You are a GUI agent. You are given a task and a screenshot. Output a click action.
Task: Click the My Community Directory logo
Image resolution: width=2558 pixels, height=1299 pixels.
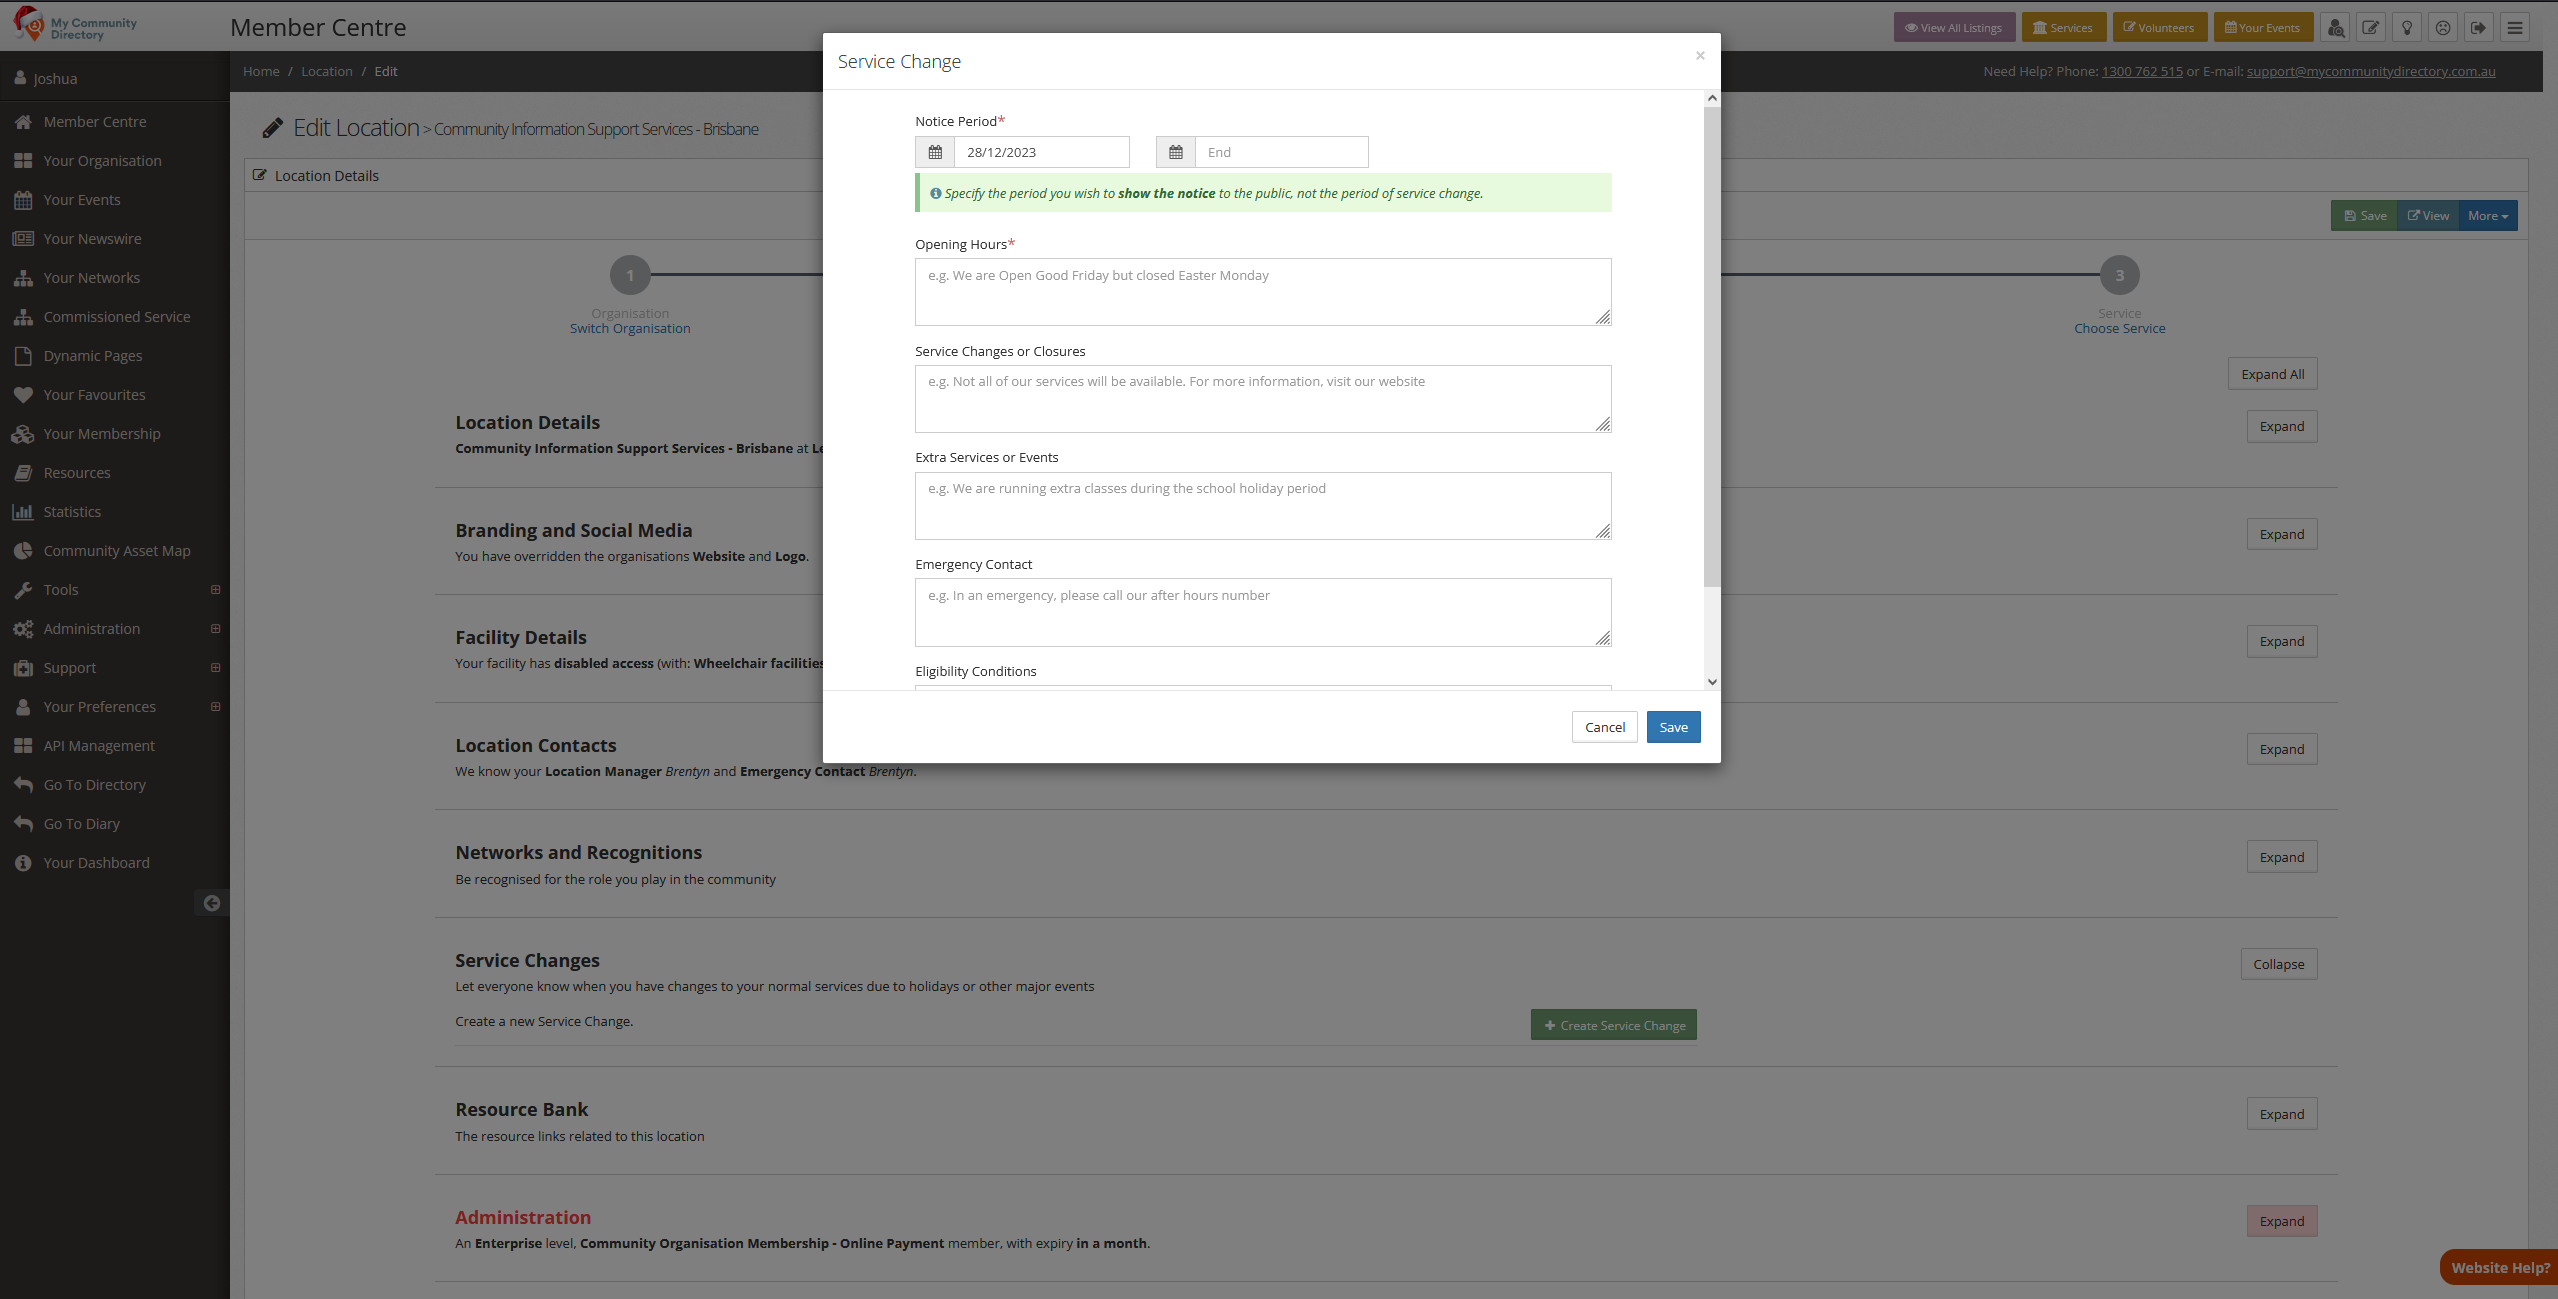coord(75,25)
